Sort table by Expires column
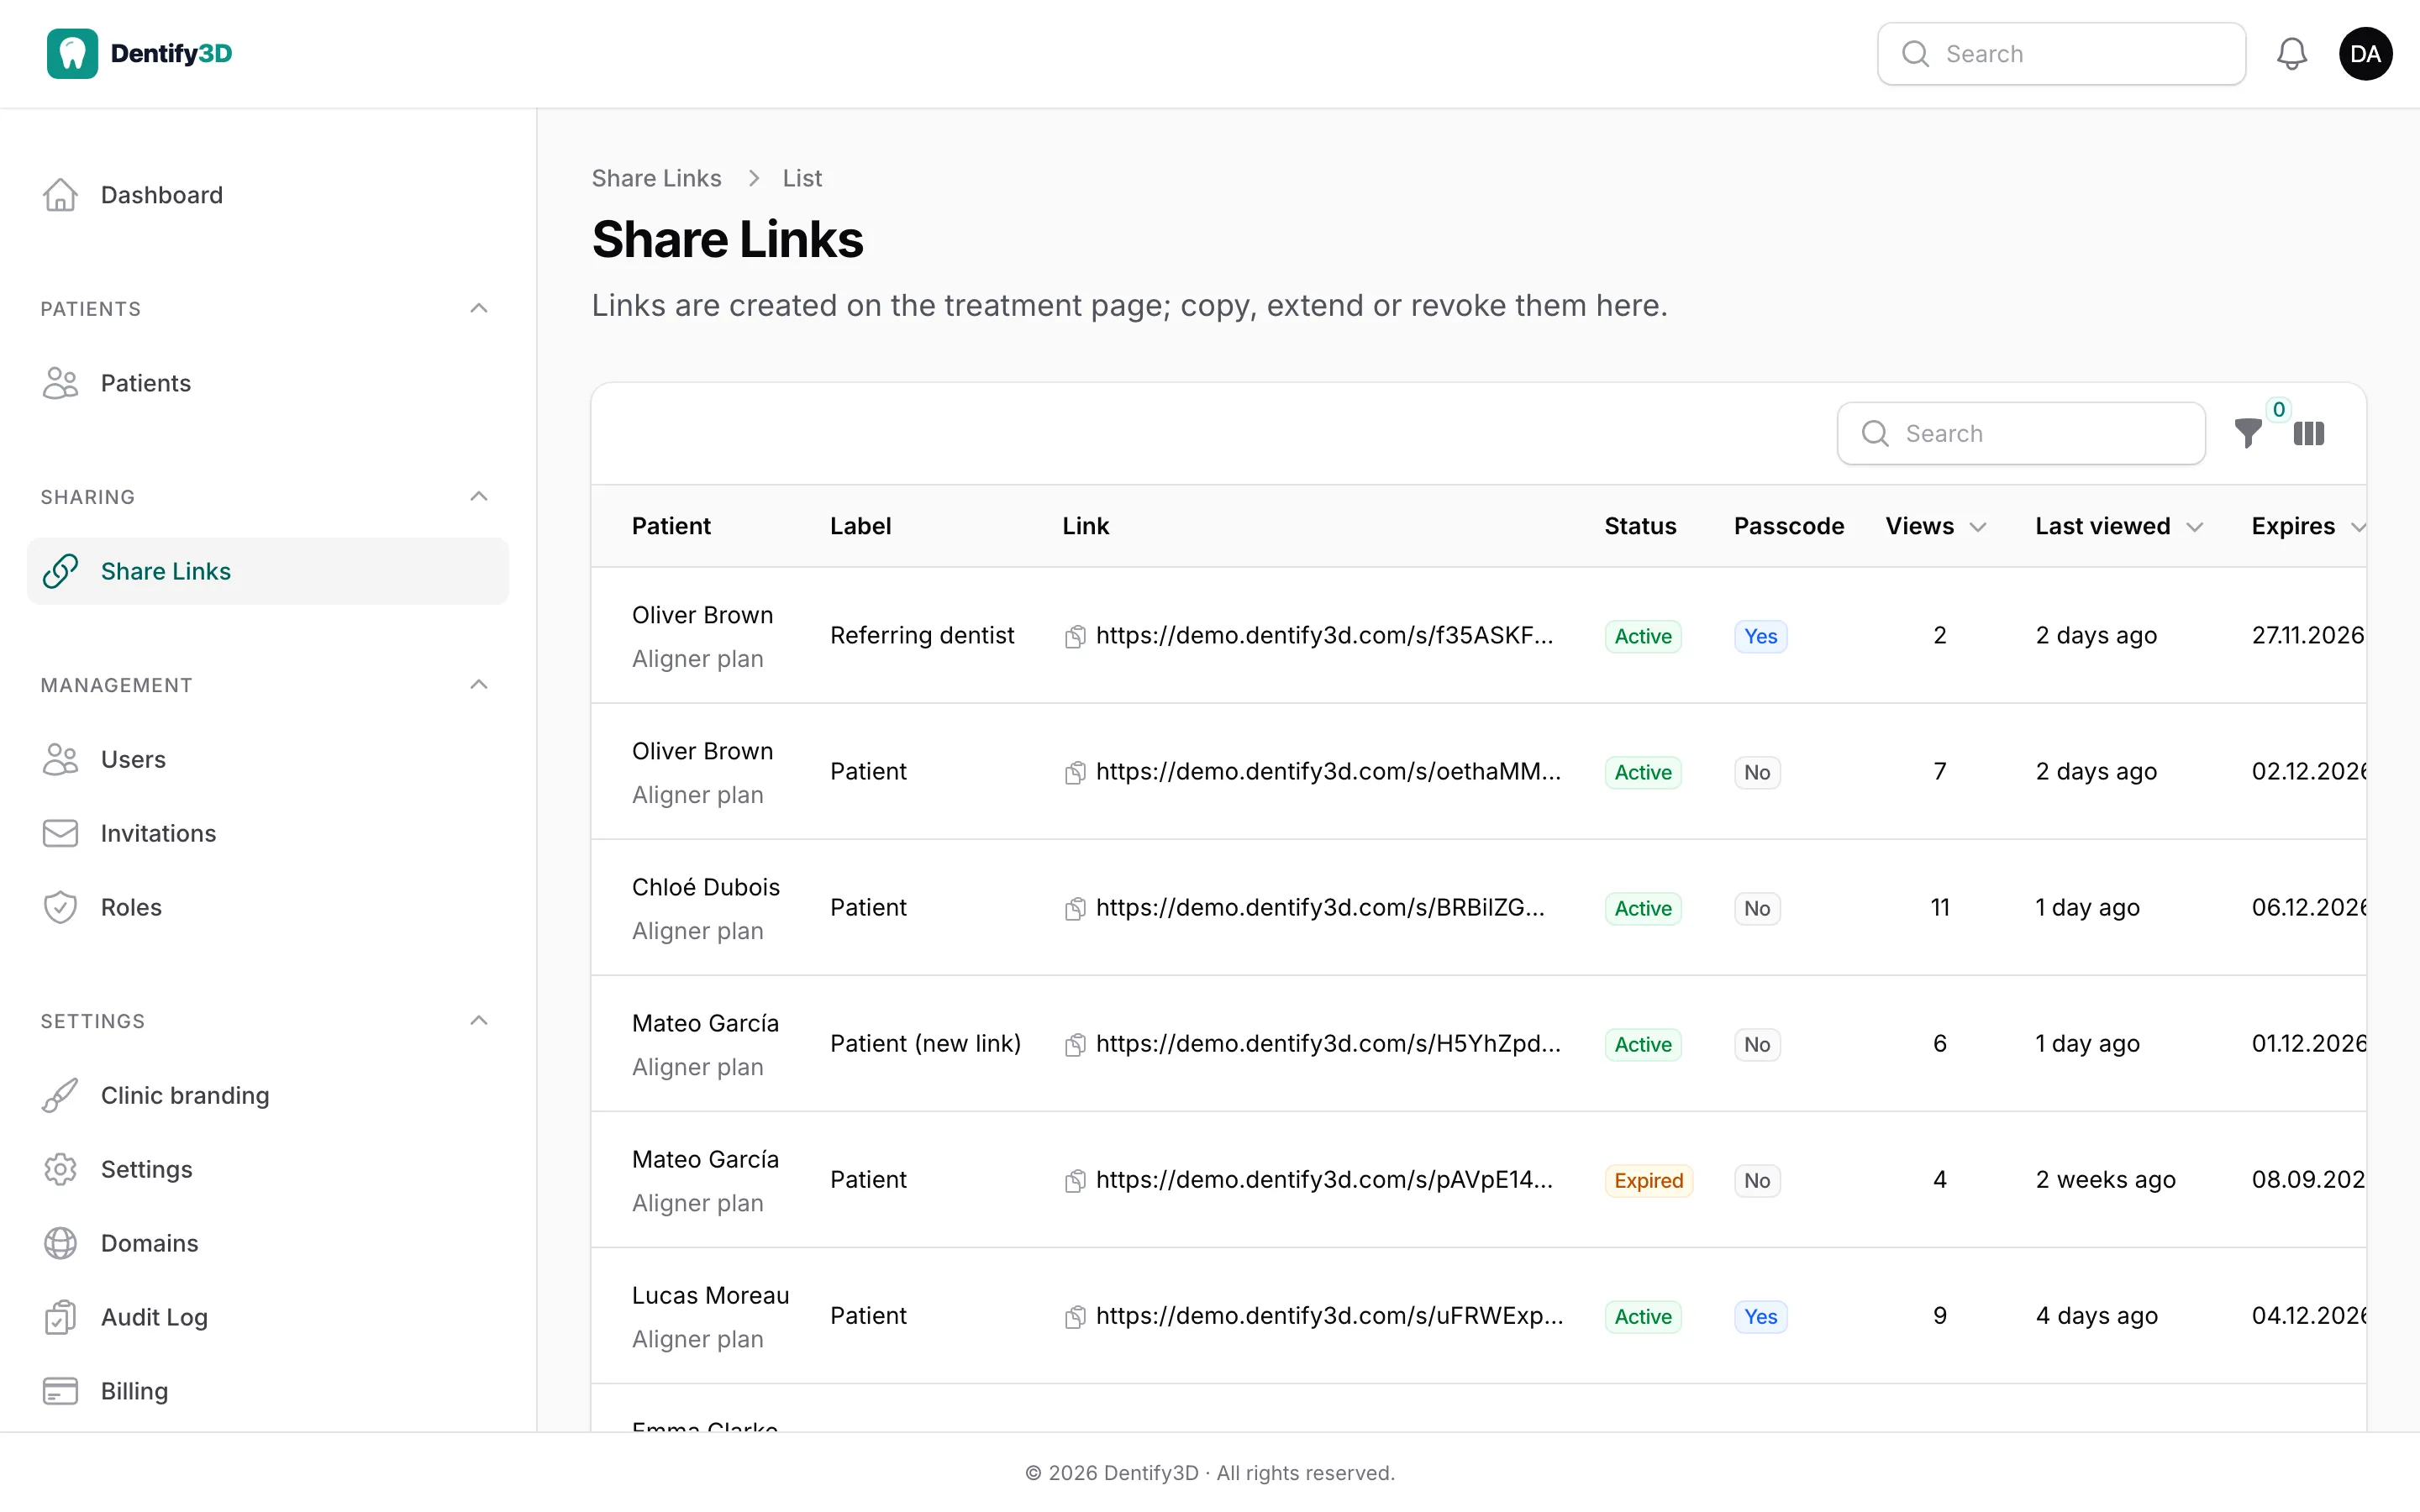 2308,526
